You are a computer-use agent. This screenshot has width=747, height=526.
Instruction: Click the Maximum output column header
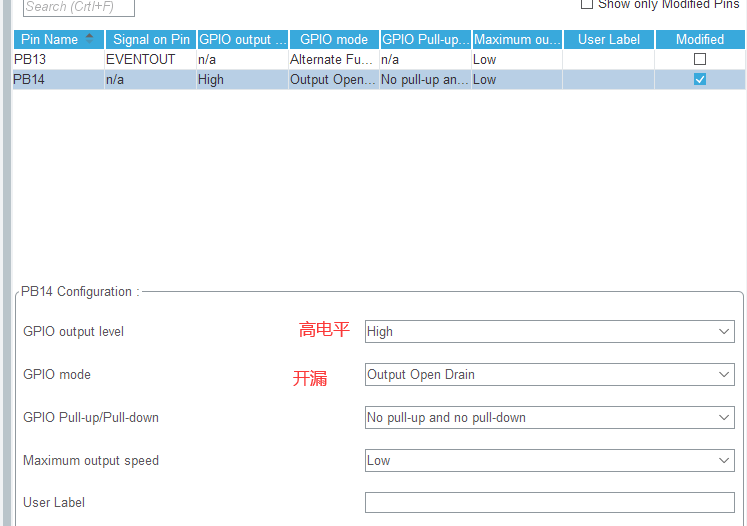click(x=517, y=39)
